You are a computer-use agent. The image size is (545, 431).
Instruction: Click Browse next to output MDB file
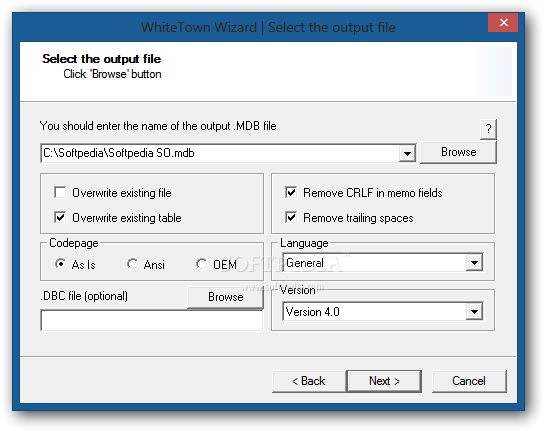[x=458, y=152]
